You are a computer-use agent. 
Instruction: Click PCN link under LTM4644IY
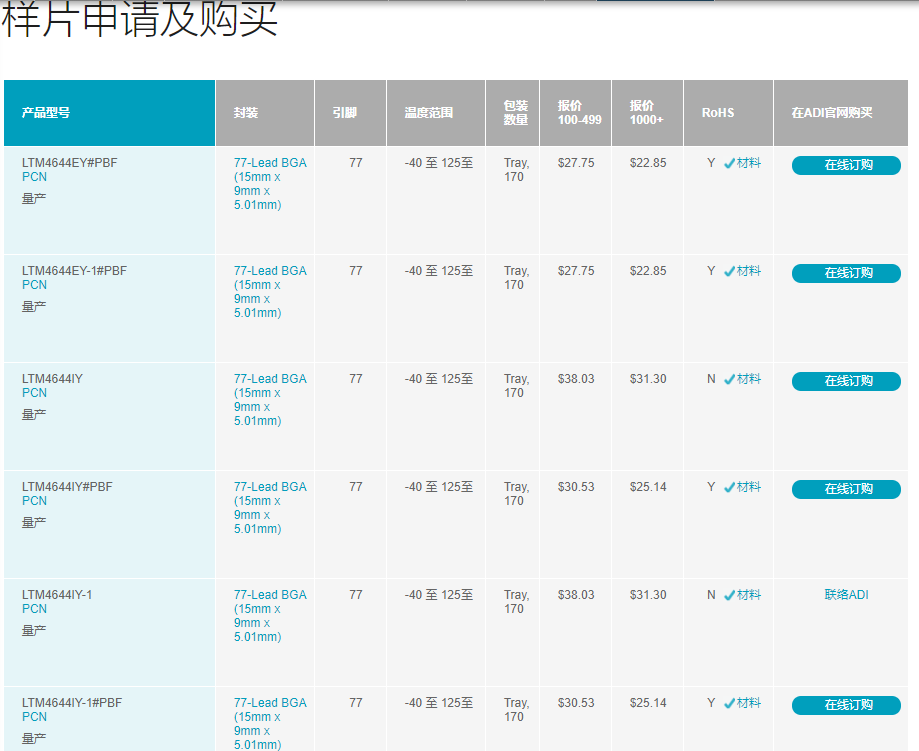34,393
